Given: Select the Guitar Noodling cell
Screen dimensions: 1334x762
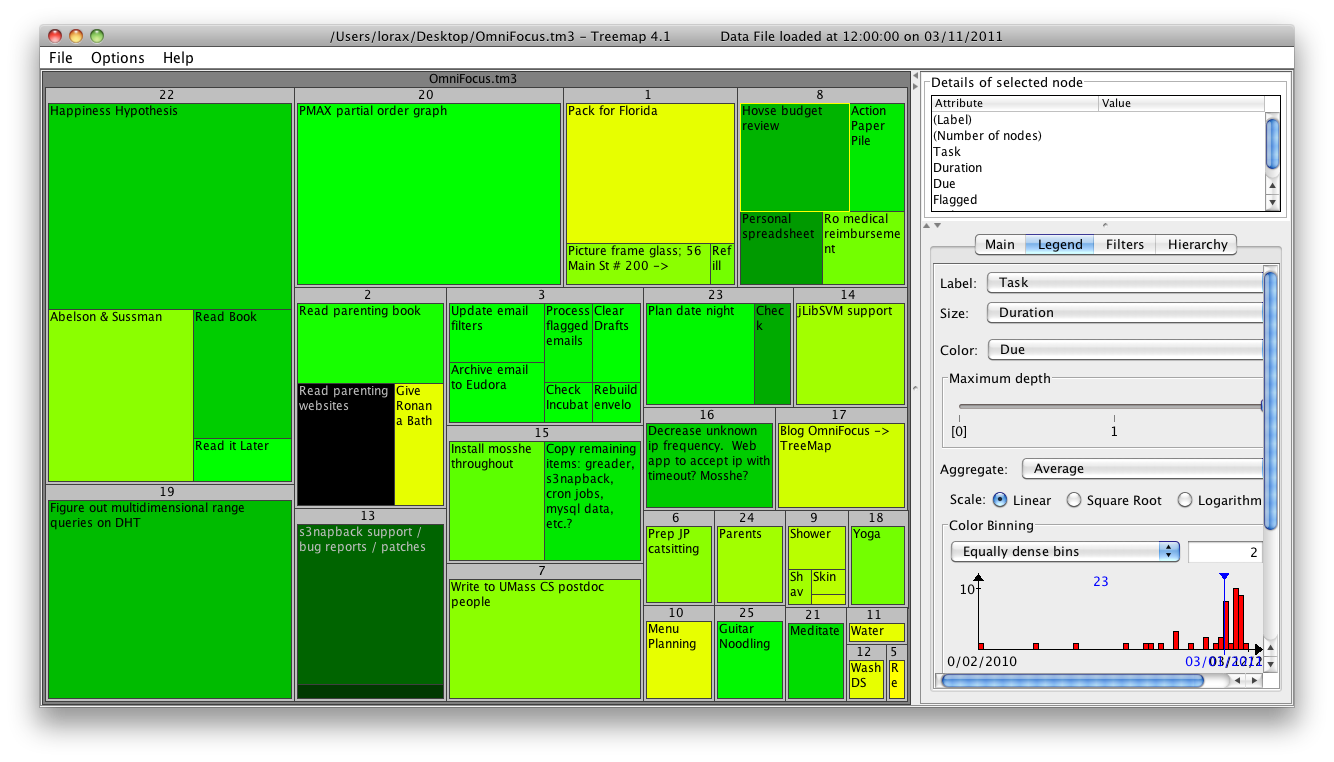Looking at the screenshot, I should [750, 660].
